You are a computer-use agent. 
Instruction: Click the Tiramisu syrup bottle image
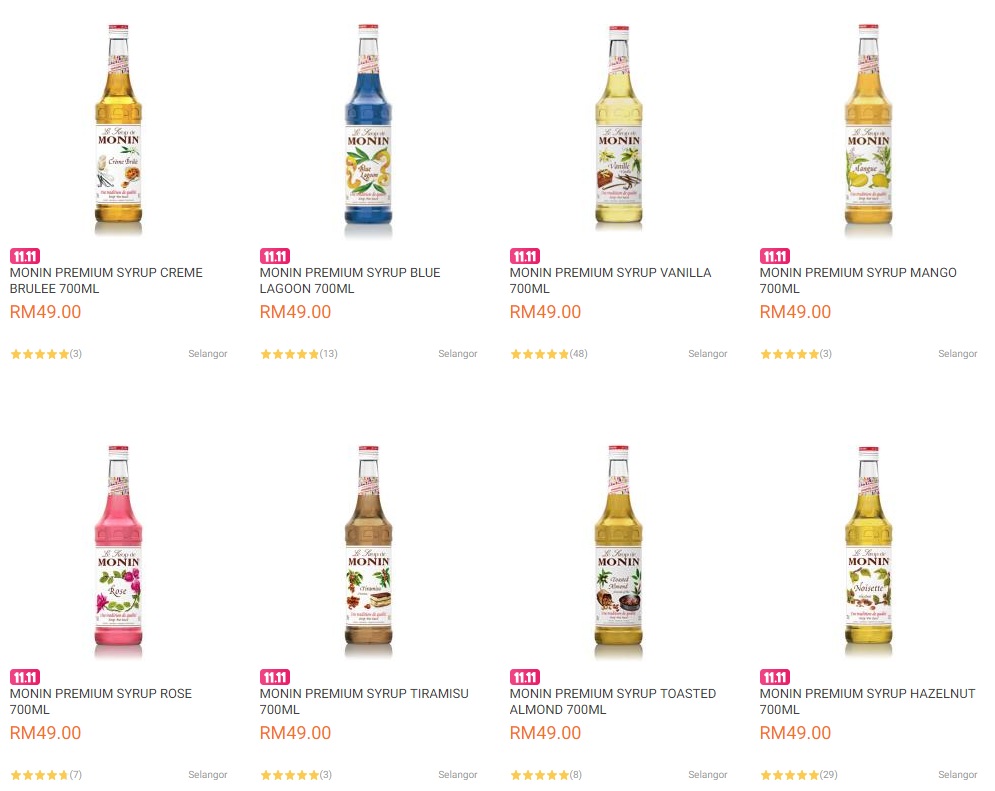tap(368, 547)
